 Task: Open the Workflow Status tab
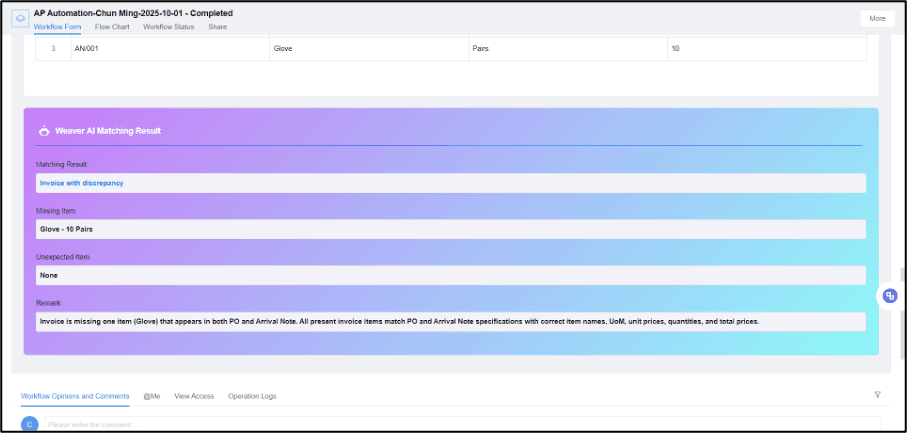point(169,27)
